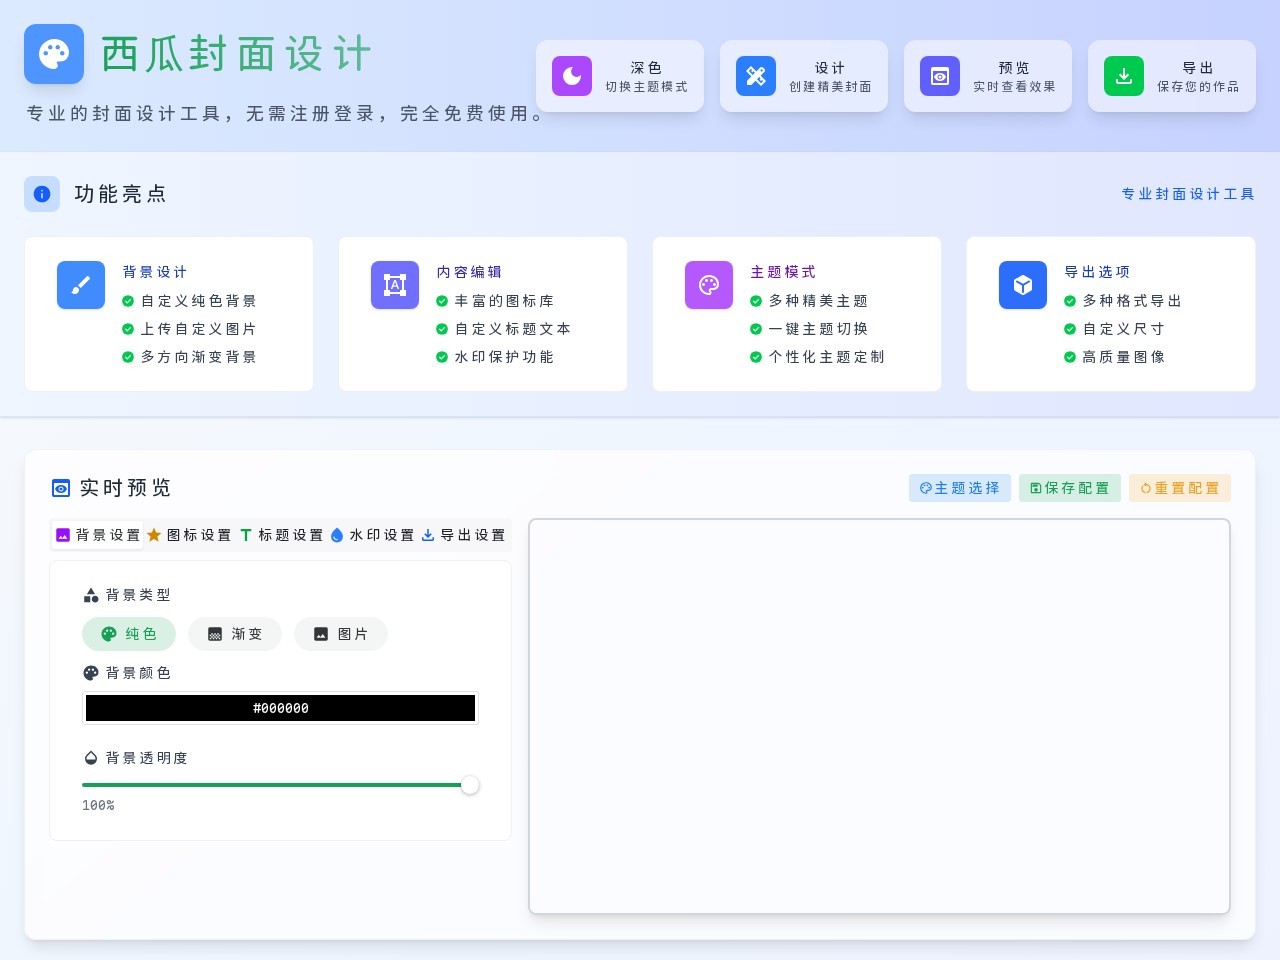Click the eye icon beside 实时预览
Image resolution: width=1280 pixels, height=960 pixels.
(x=61, y=488)
